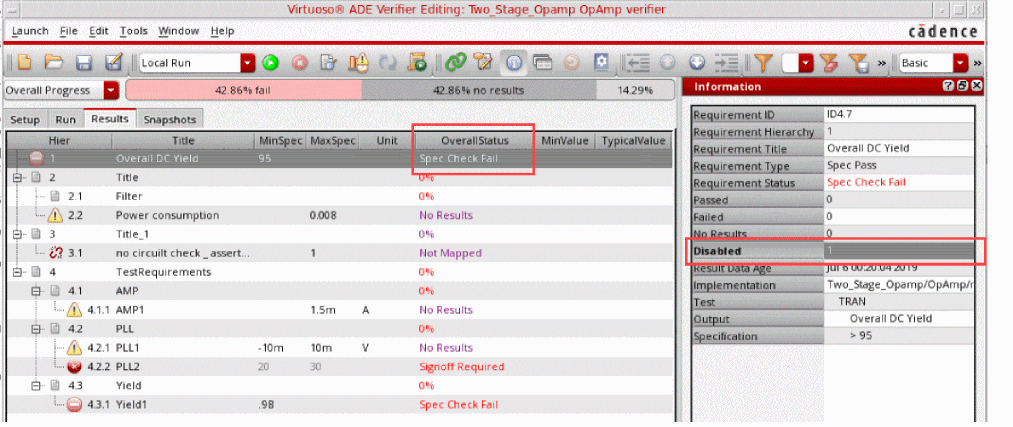Click the blue reload arrows icon
Image resolution: width=1013 pixels, height=427 pixels.
[388, 63]
